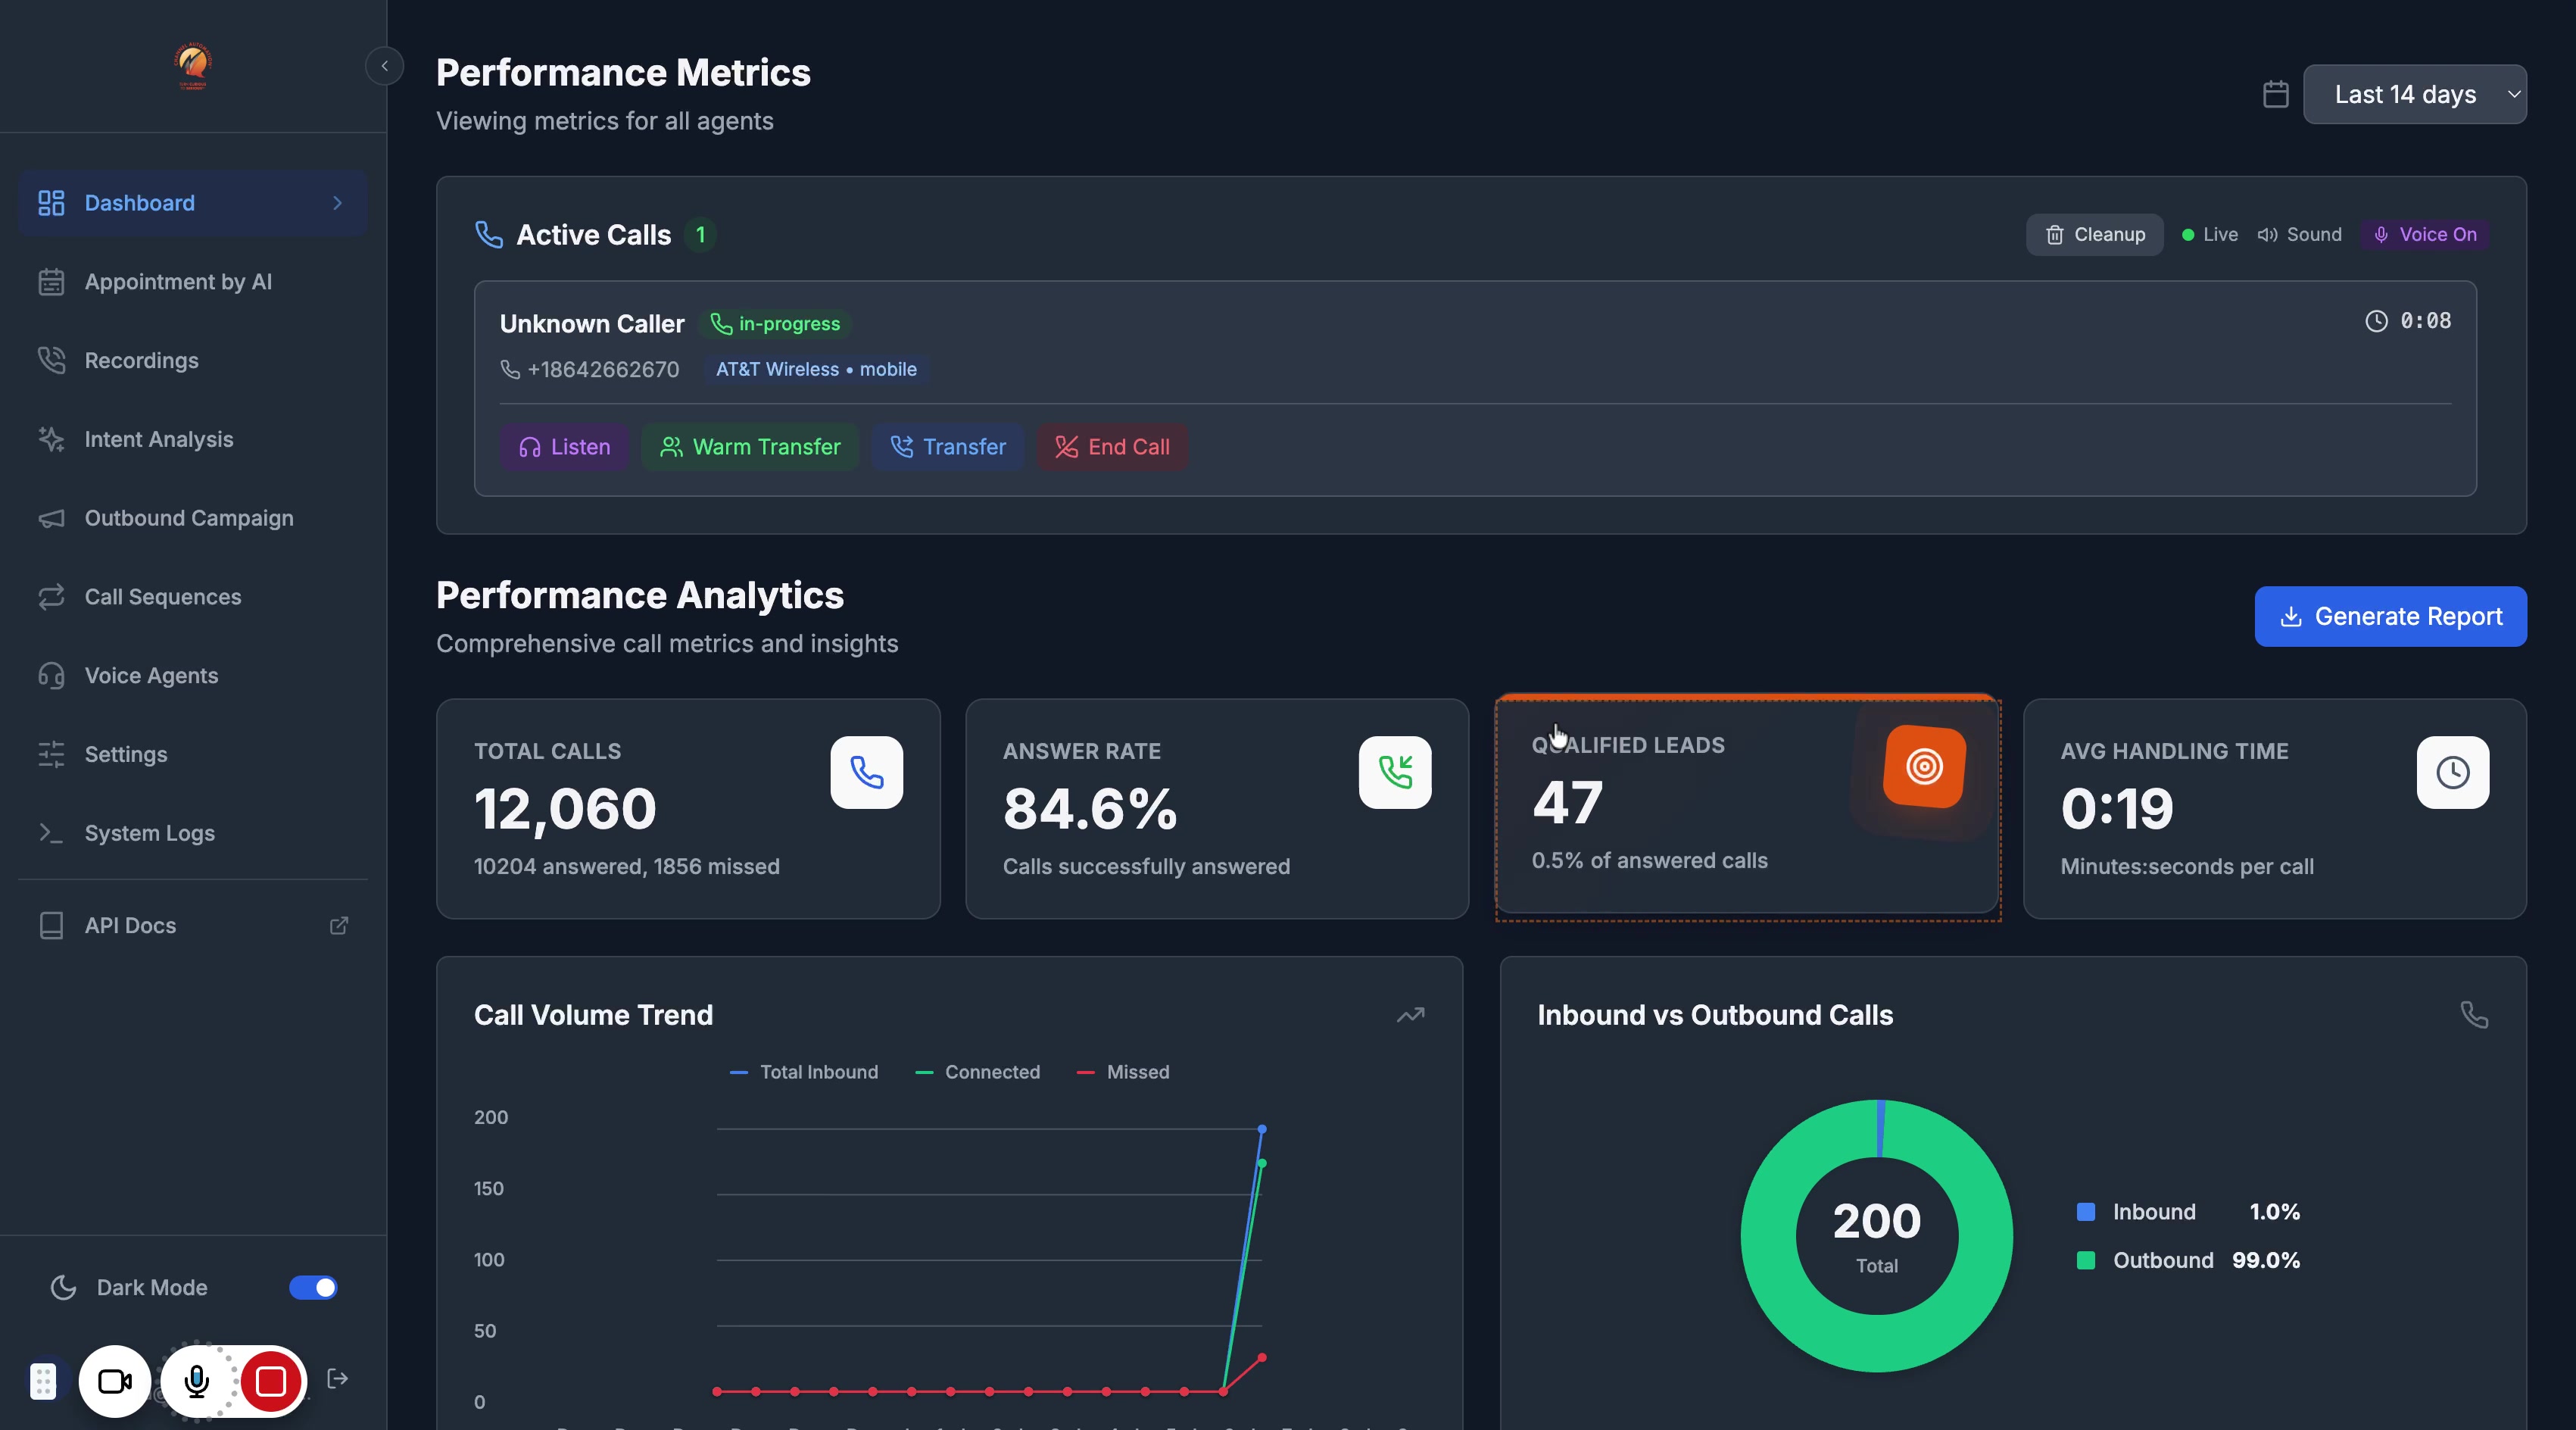Image resolution: width=2576 pixels, height=1430 pixels.
Task: Click the camera icon in recording toolbar
Action: point(115,1381)
